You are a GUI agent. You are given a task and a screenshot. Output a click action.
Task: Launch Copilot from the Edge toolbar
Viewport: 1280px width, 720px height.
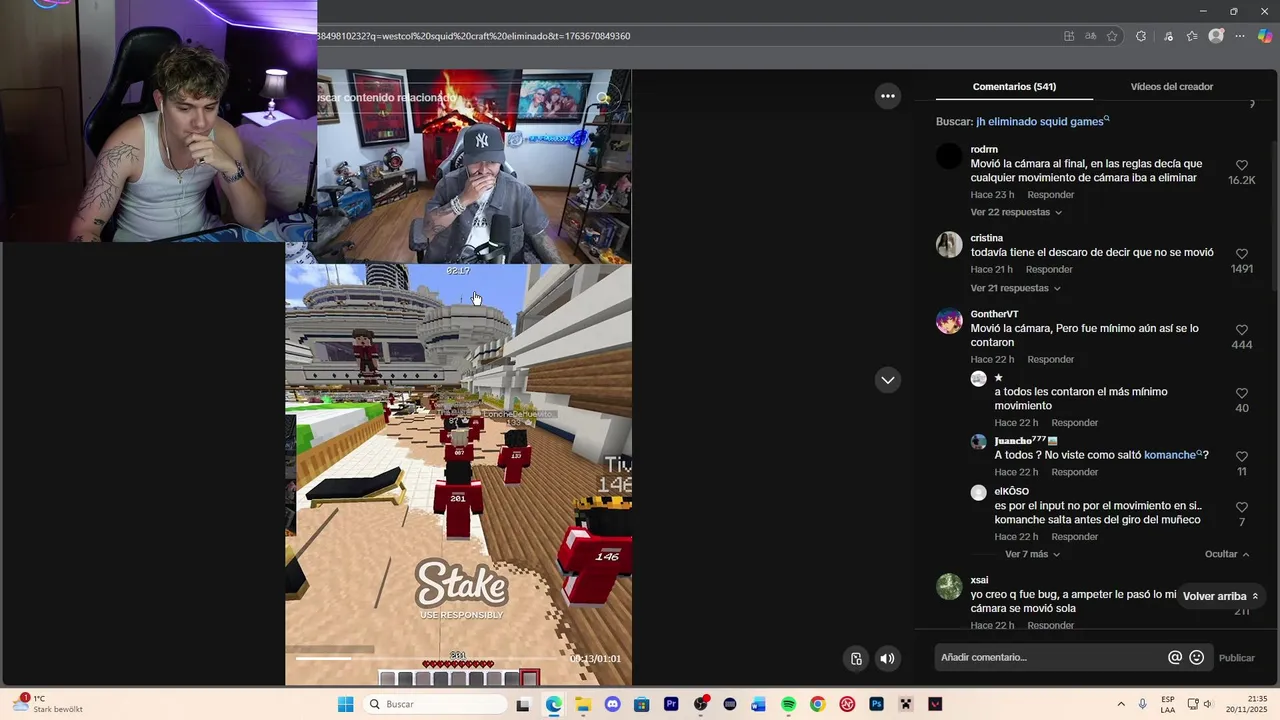point(1265,36)
